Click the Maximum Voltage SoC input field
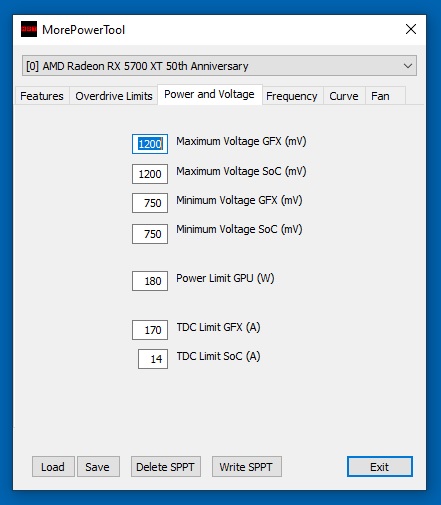 (x=150, y=174)
